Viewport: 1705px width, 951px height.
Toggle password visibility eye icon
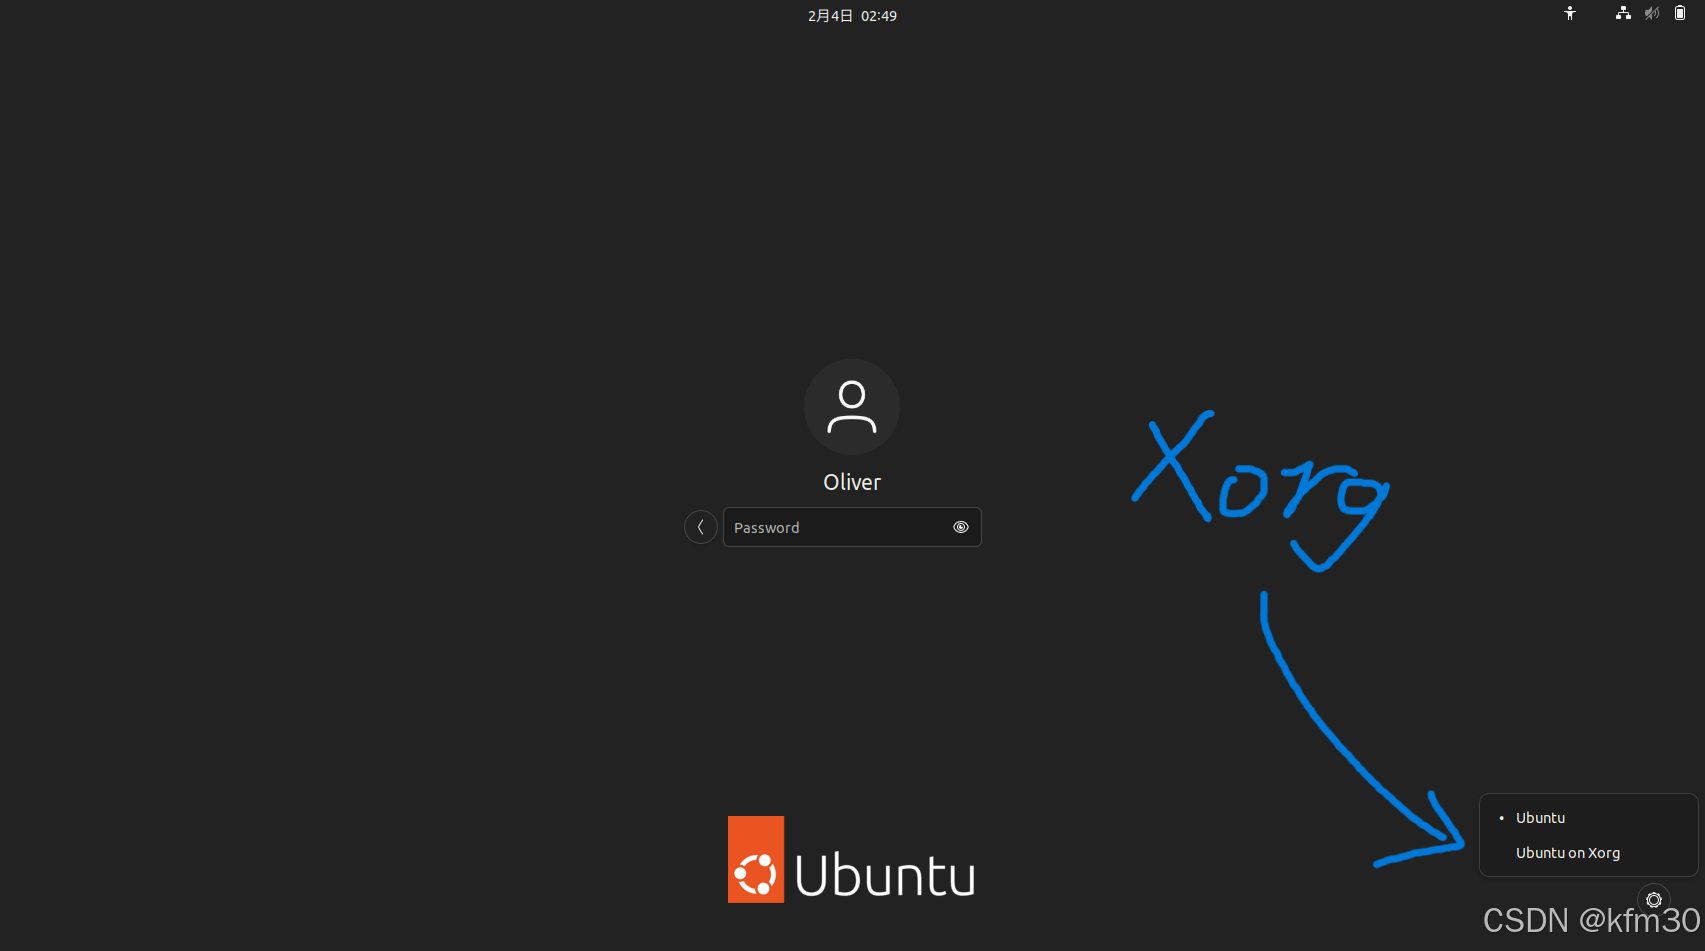961,527
